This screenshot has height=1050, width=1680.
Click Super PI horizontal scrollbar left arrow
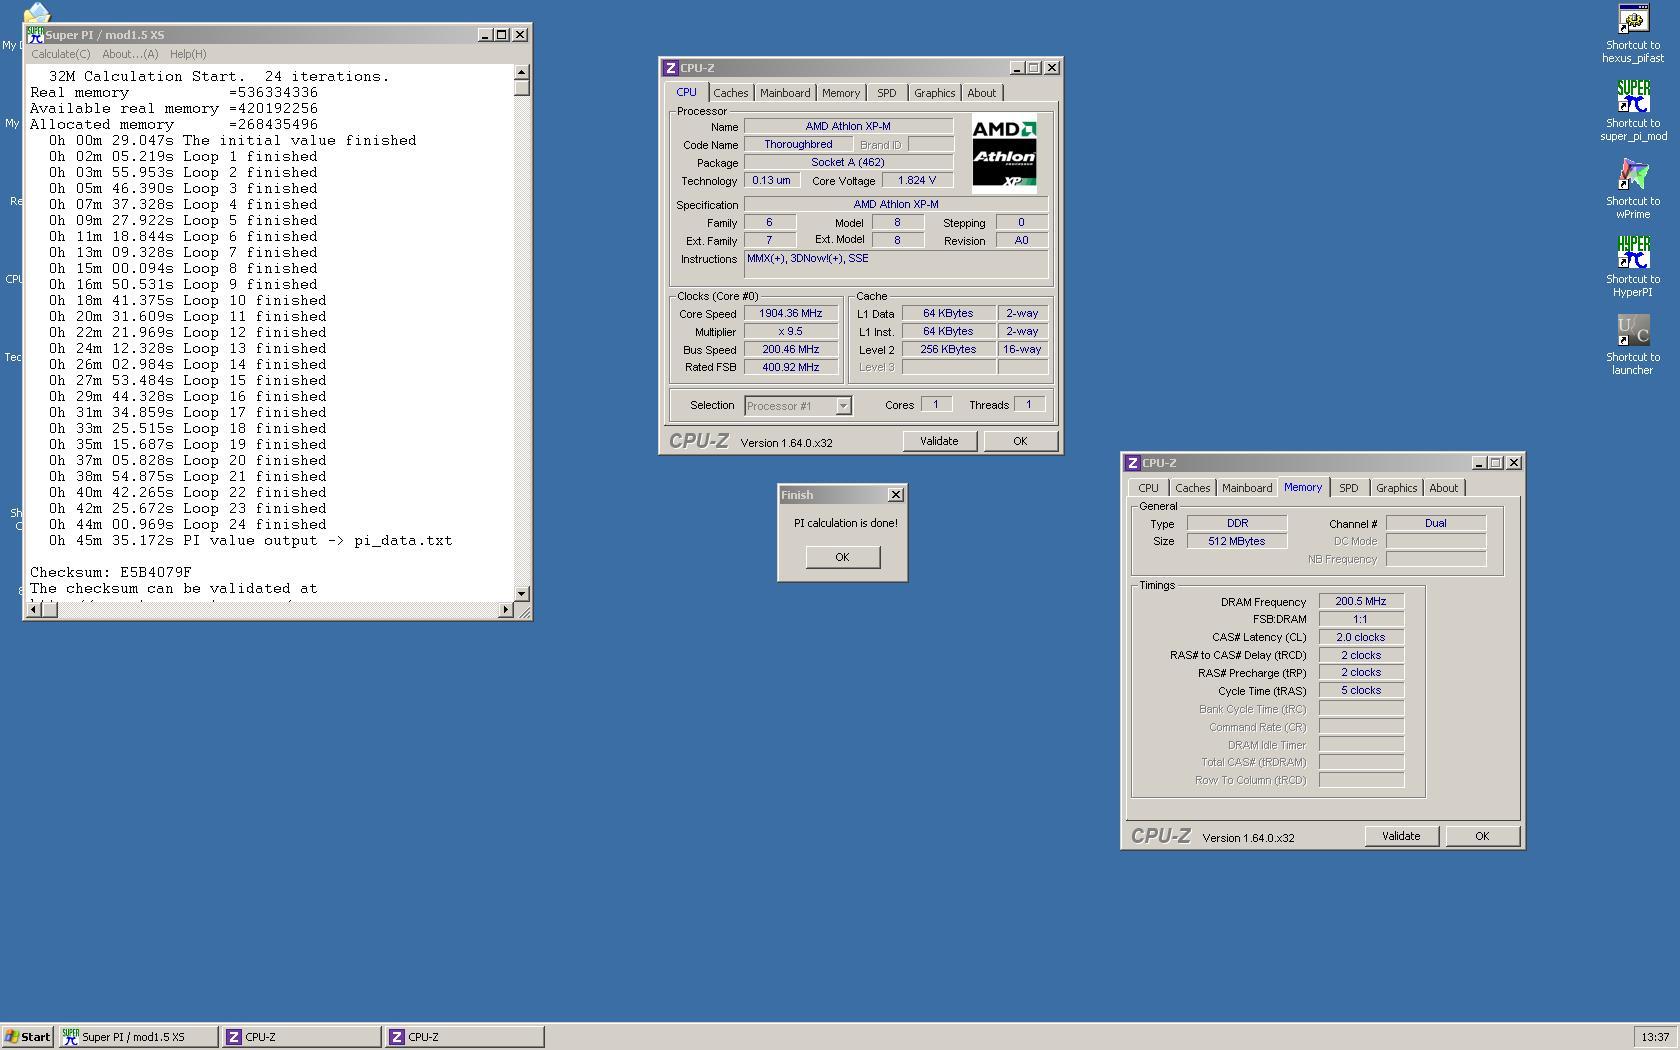pyautogui.click(x=34, y=609)
